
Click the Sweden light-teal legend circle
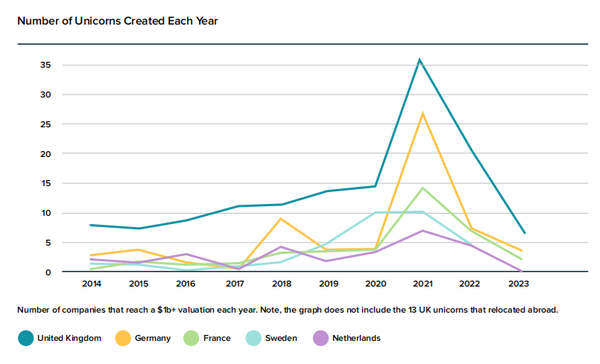[253, 338]
